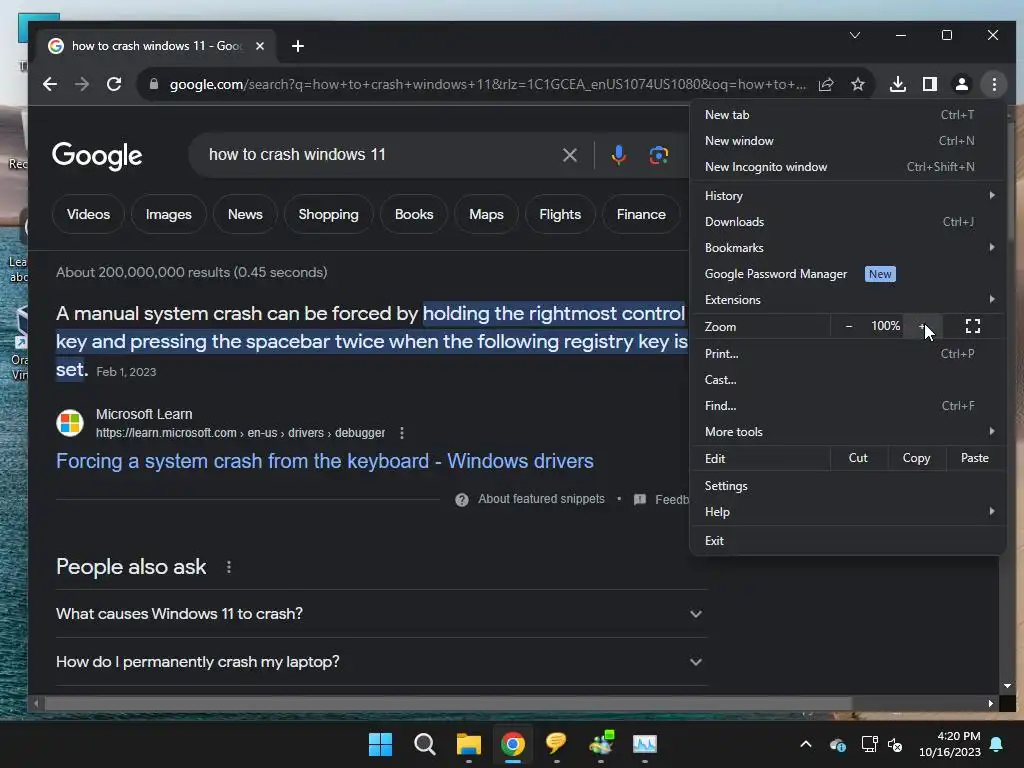Close the 'how to crash windows 11' tab

260,46
